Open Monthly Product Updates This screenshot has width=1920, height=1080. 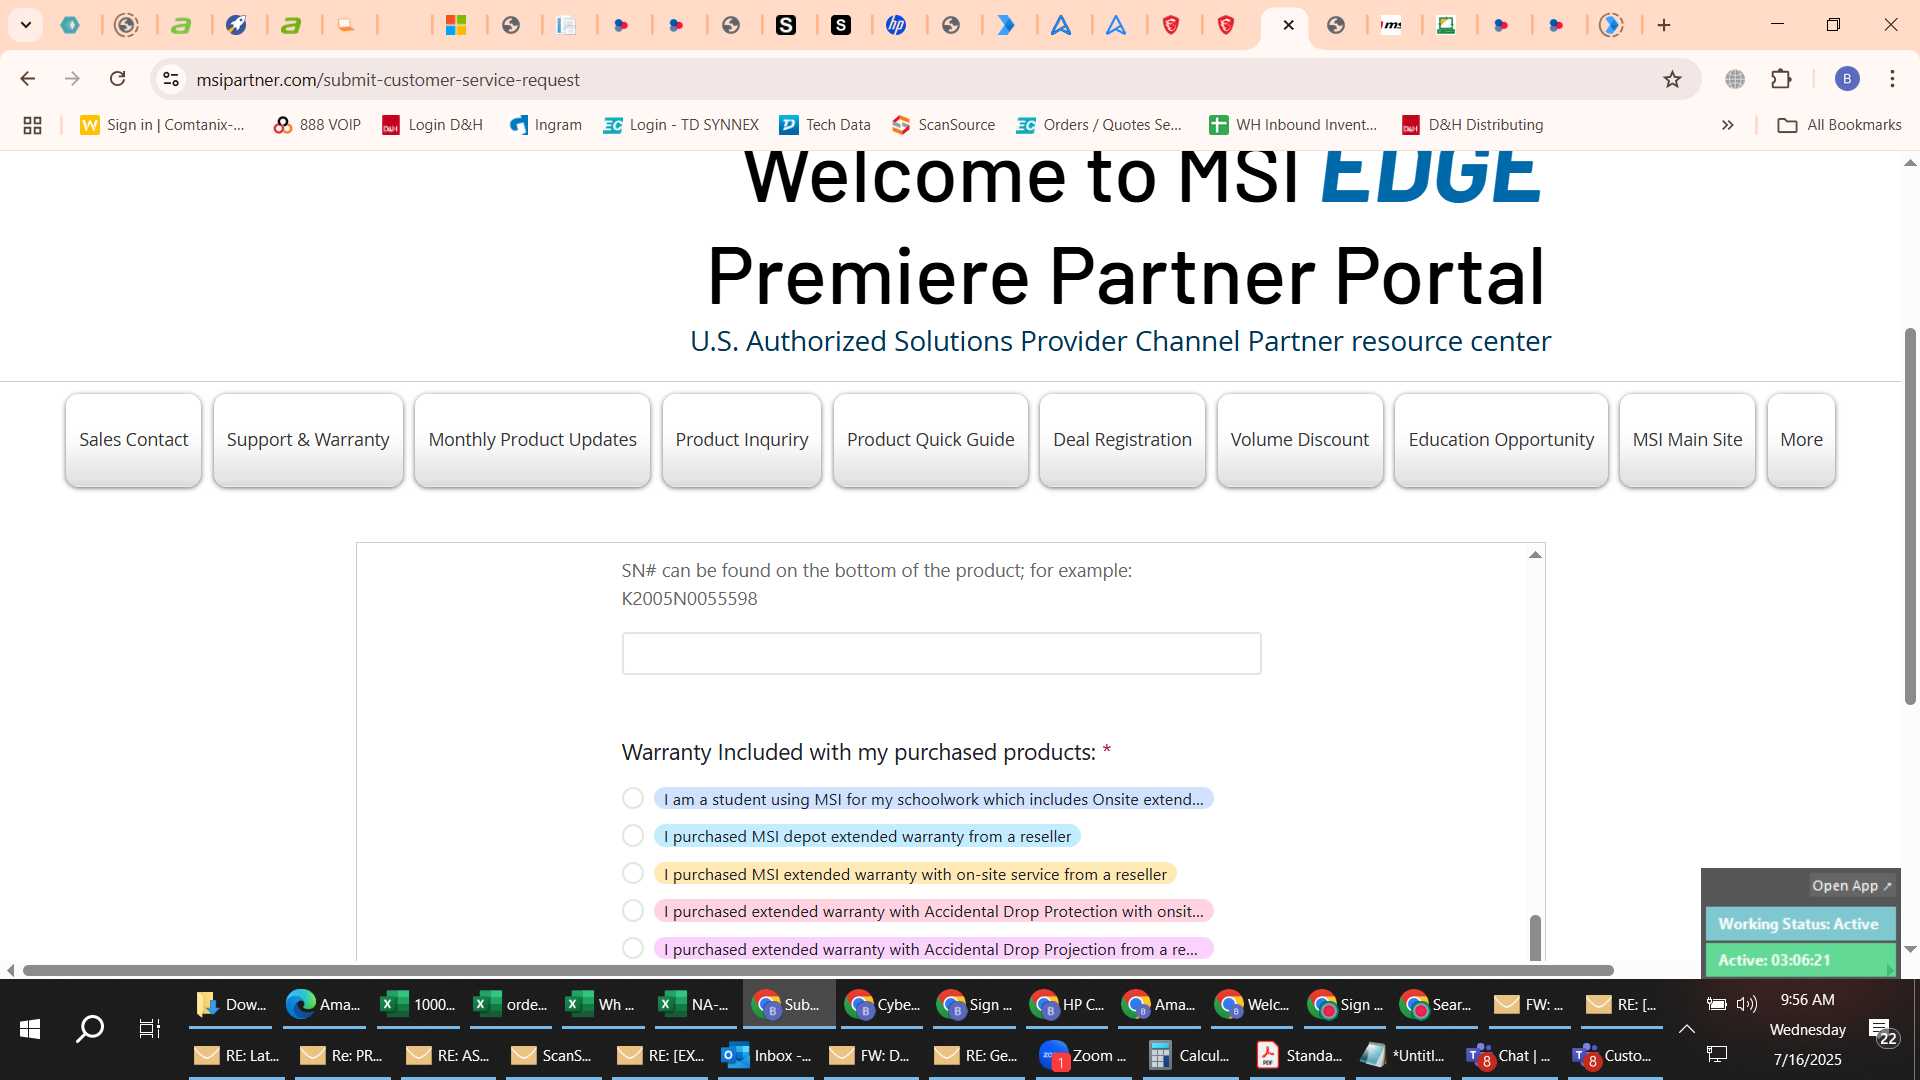point(532,440)
